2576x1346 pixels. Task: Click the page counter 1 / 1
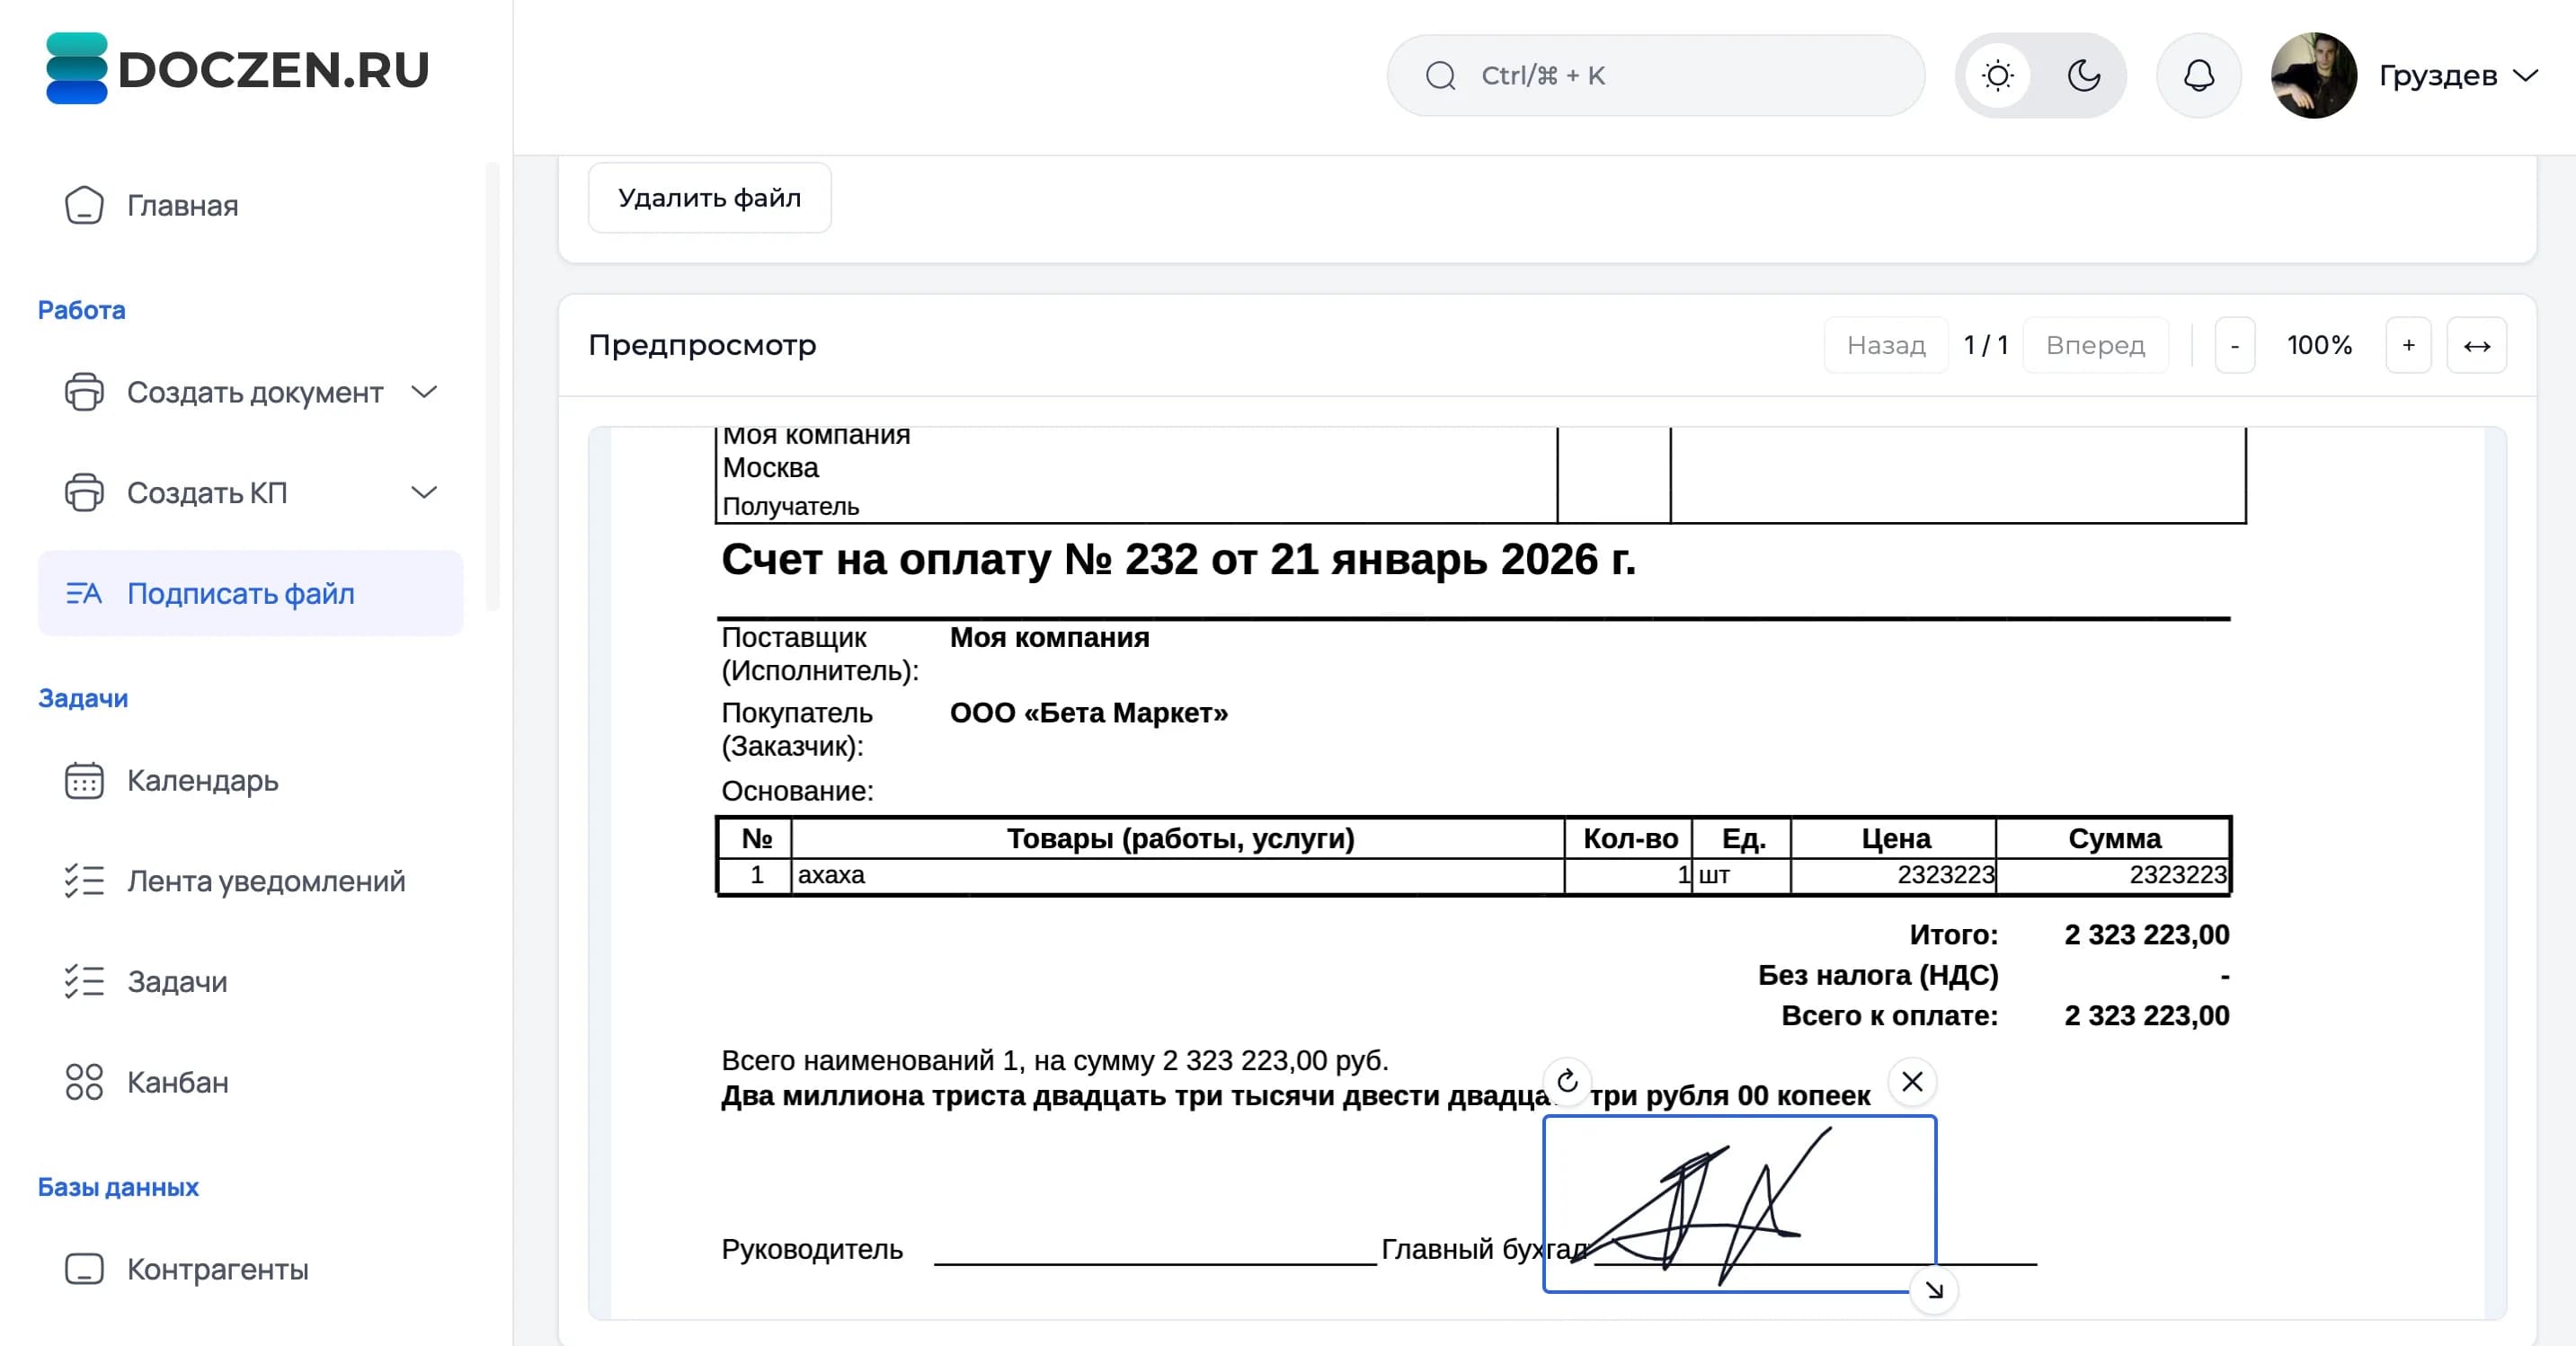pos(1985,345)
